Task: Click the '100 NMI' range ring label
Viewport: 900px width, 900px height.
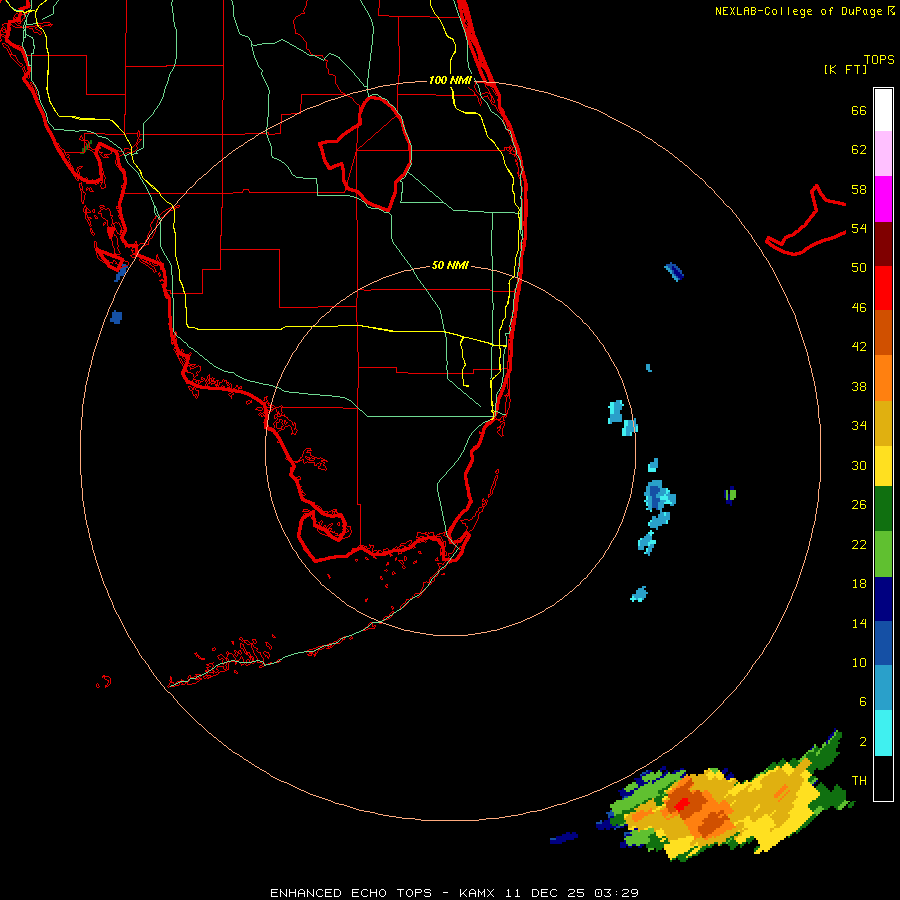Action: tap(451, 80)
